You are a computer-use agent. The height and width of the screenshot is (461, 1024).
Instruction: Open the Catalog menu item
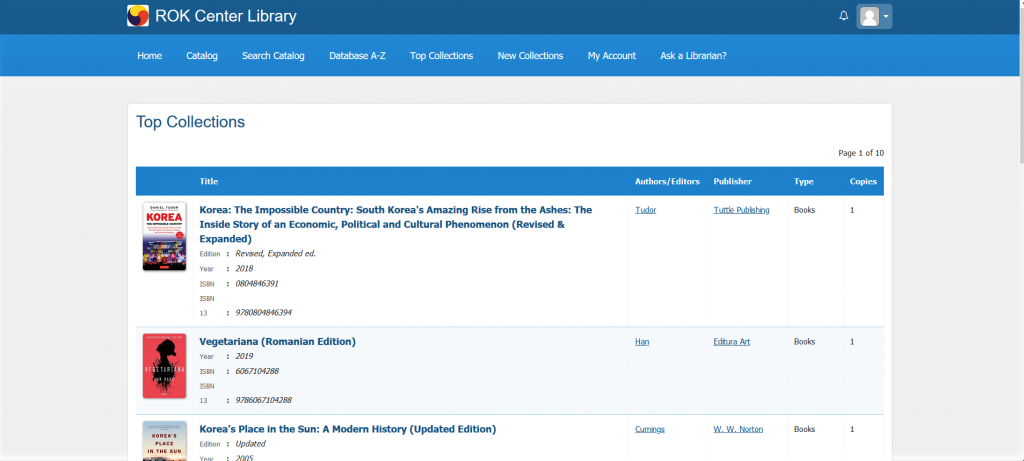click(202, 56)
